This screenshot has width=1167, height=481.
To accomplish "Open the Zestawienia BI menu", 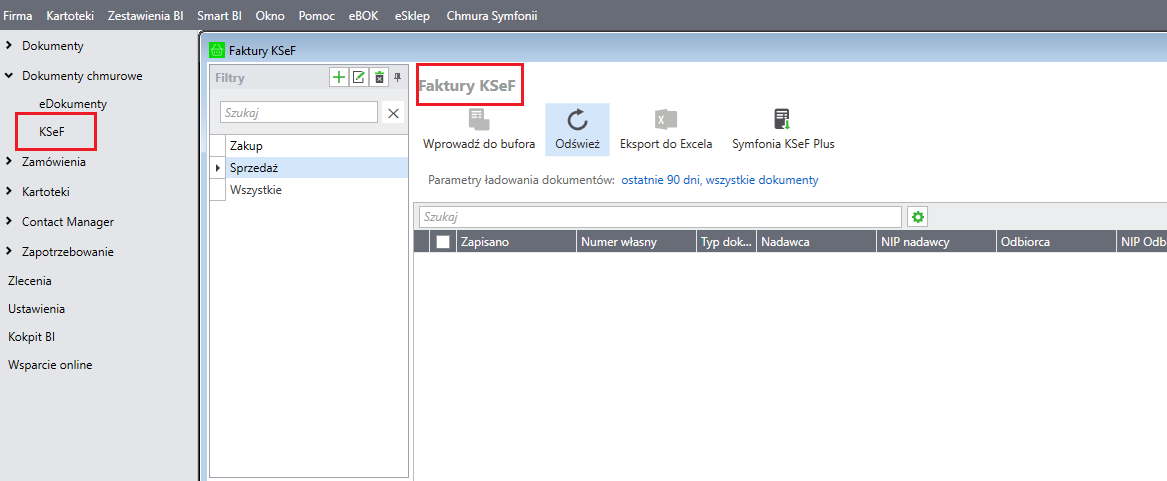I will 146,16.
